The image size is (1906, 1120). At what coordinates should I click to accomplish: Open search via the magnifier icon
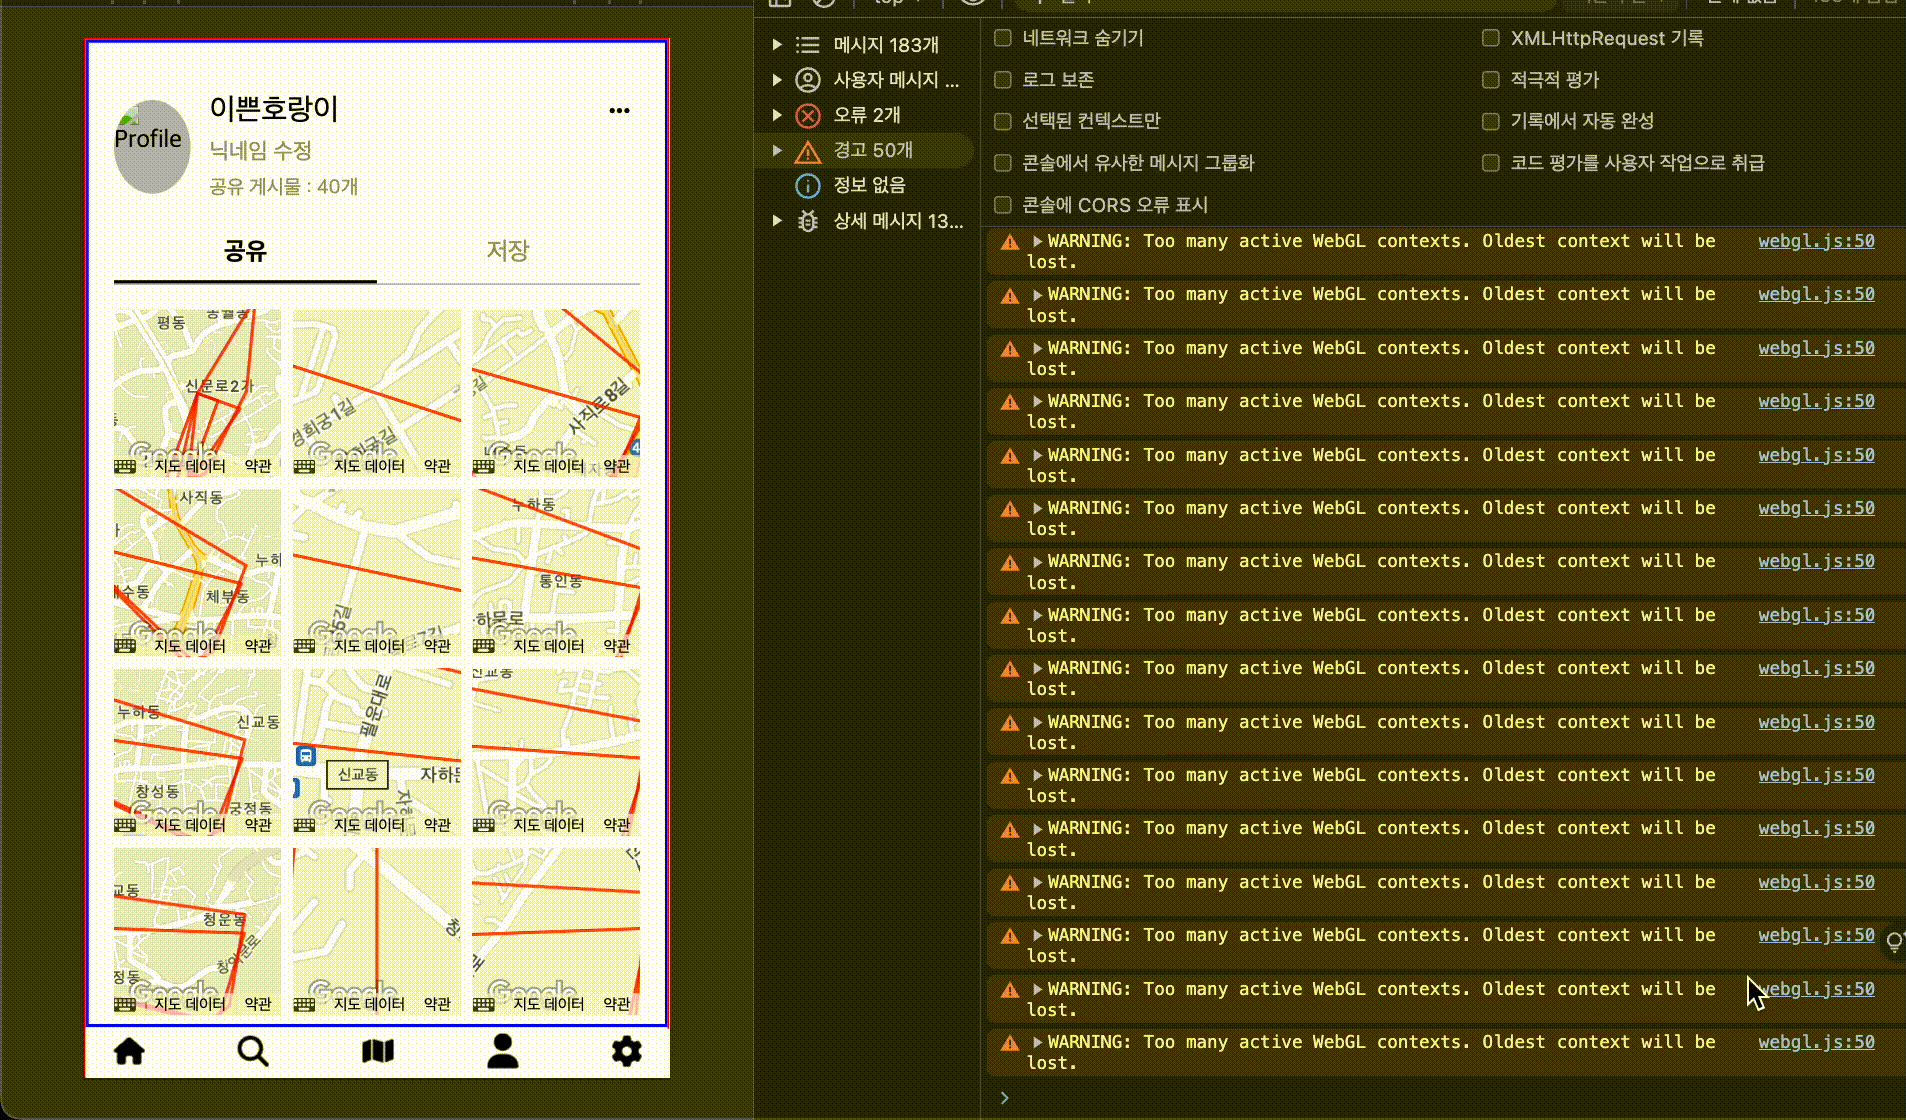[253, 1051]
